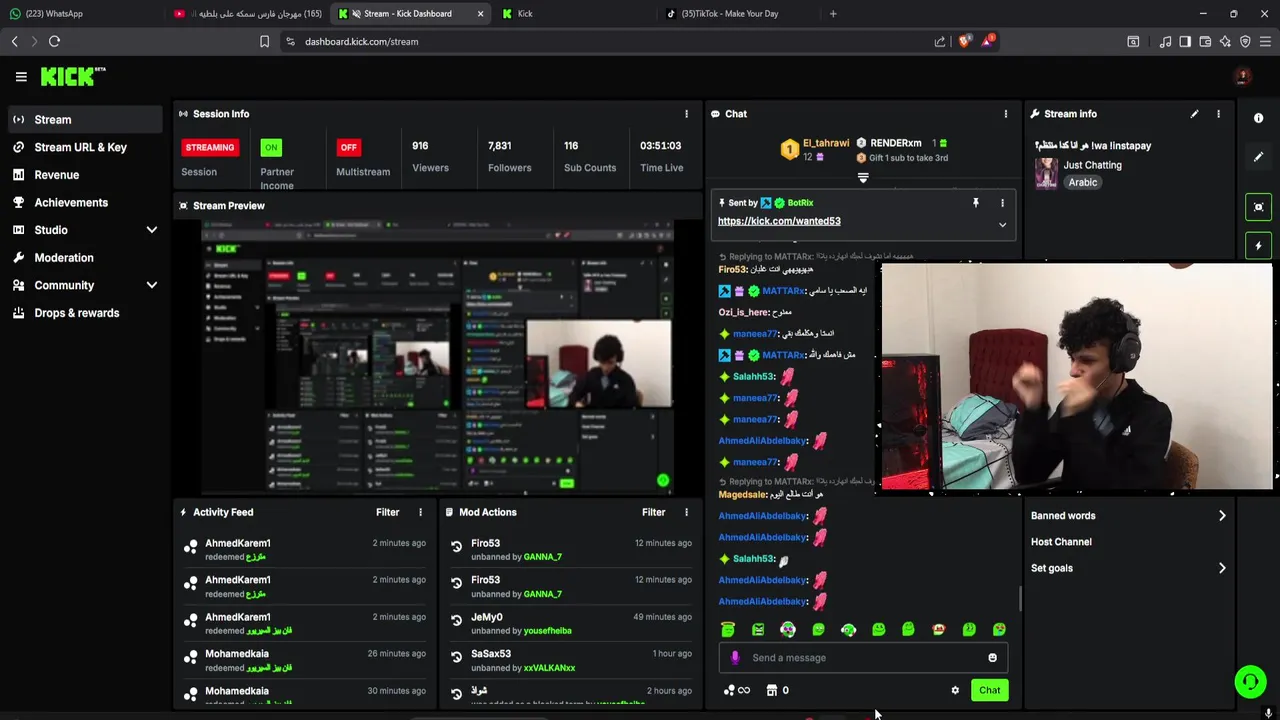This screenshot has width=1280, height=720.
Task: Click the STREAMING session status badge
Action: point(209,147)
